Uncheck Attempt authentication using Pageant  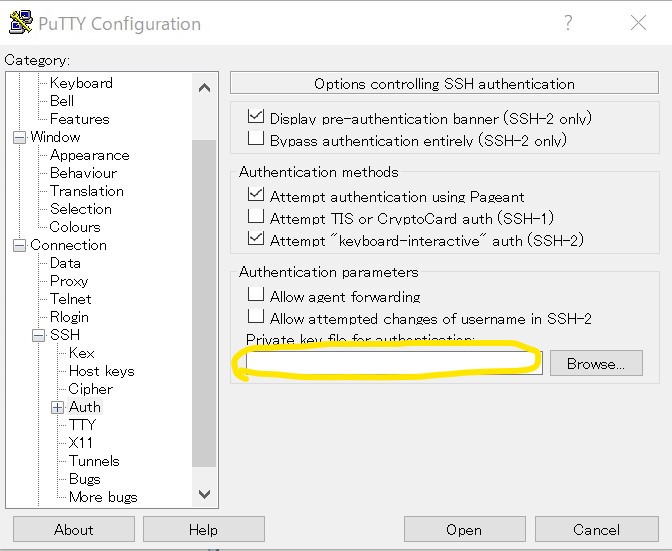click(x=255, y=194)
